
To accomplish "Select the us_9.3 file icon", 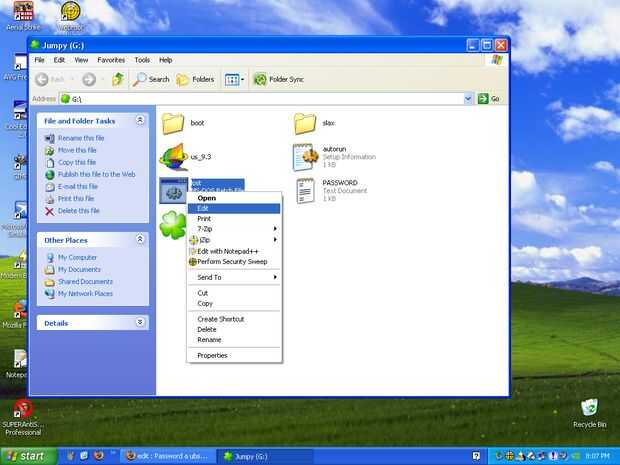I will pyautogui.click(x=174, y=157).
